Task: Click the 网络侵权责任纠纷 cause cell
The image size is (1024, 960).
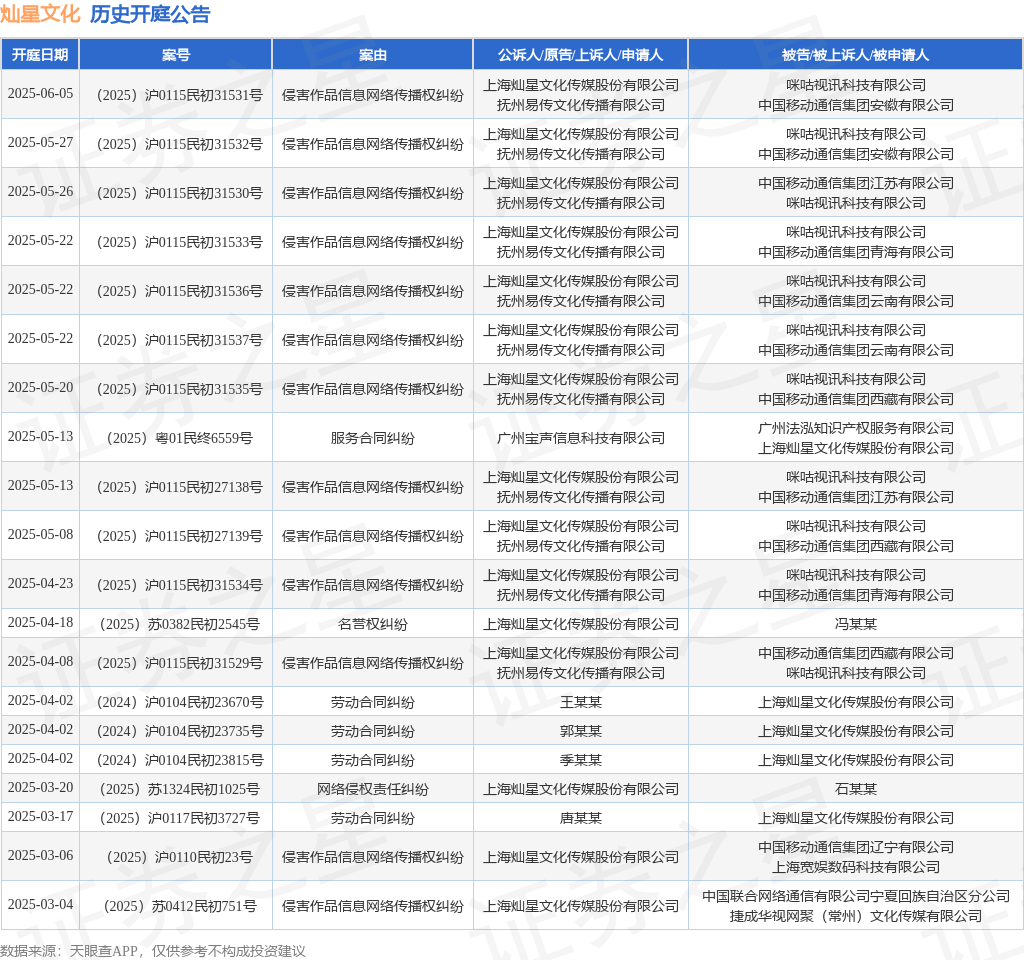Action: coord(372,790)
